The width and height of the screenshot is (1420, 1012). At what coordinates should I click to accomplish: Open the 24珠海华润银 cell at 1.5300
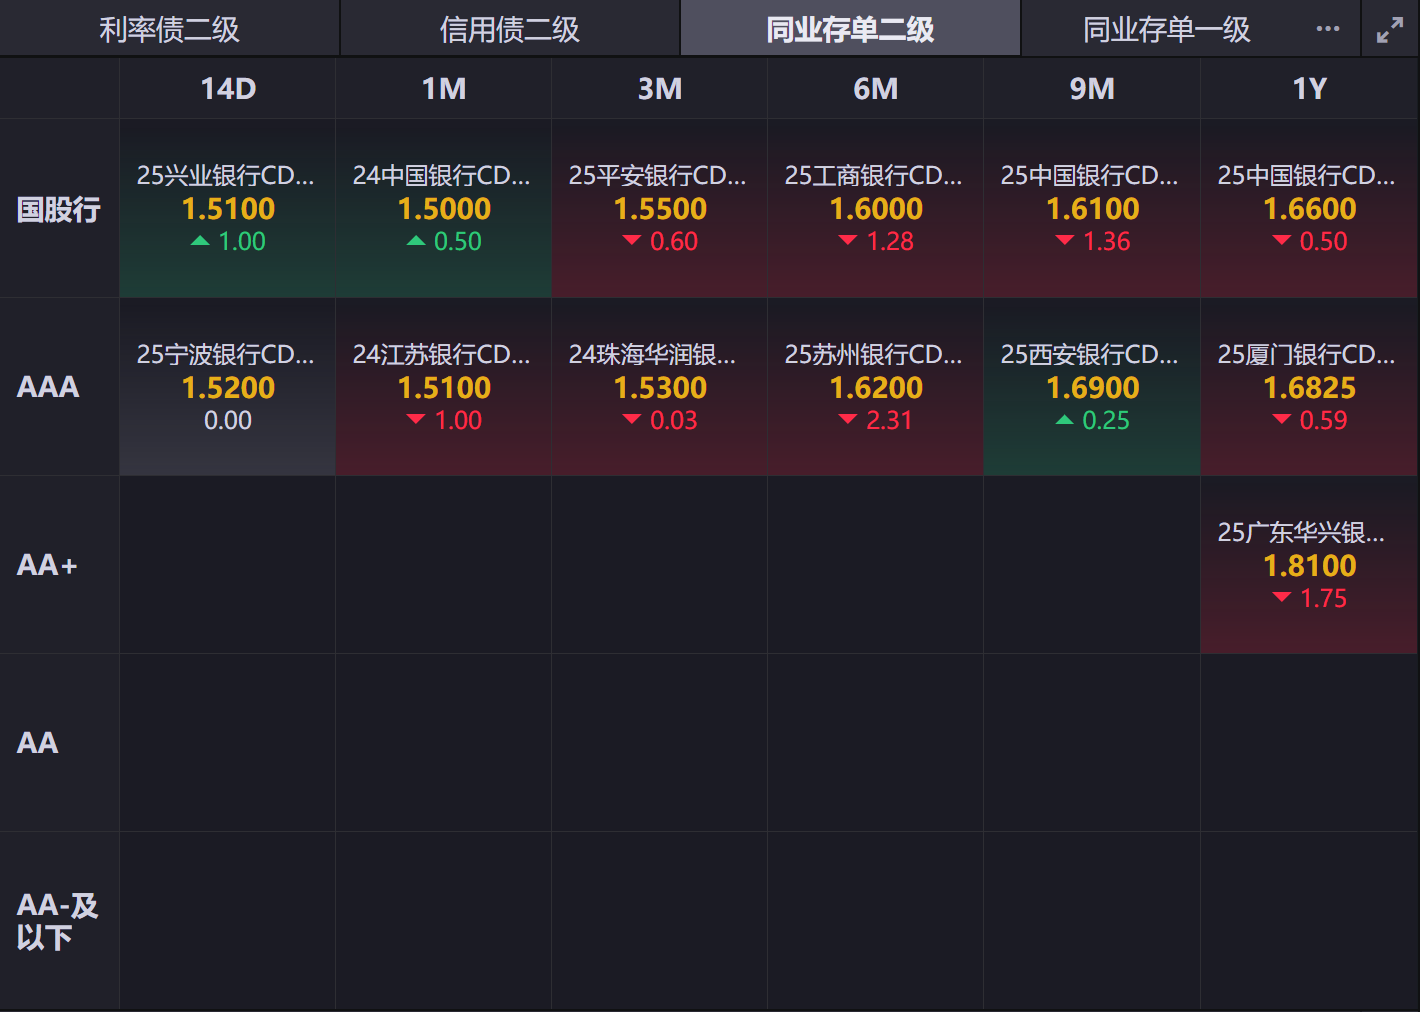[x=660, y=387]
